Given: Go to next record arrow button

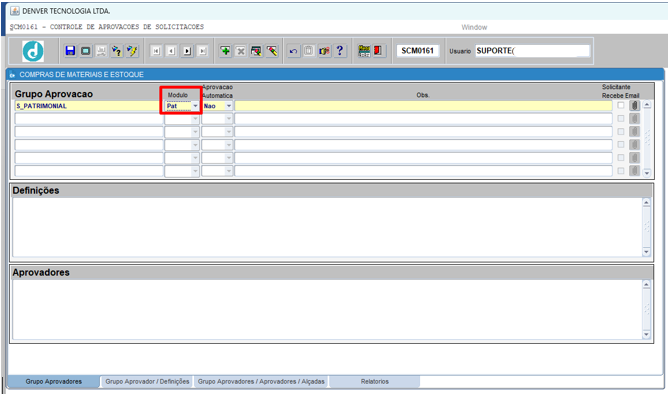Looking at the screenshot, I should coord(187,51).
